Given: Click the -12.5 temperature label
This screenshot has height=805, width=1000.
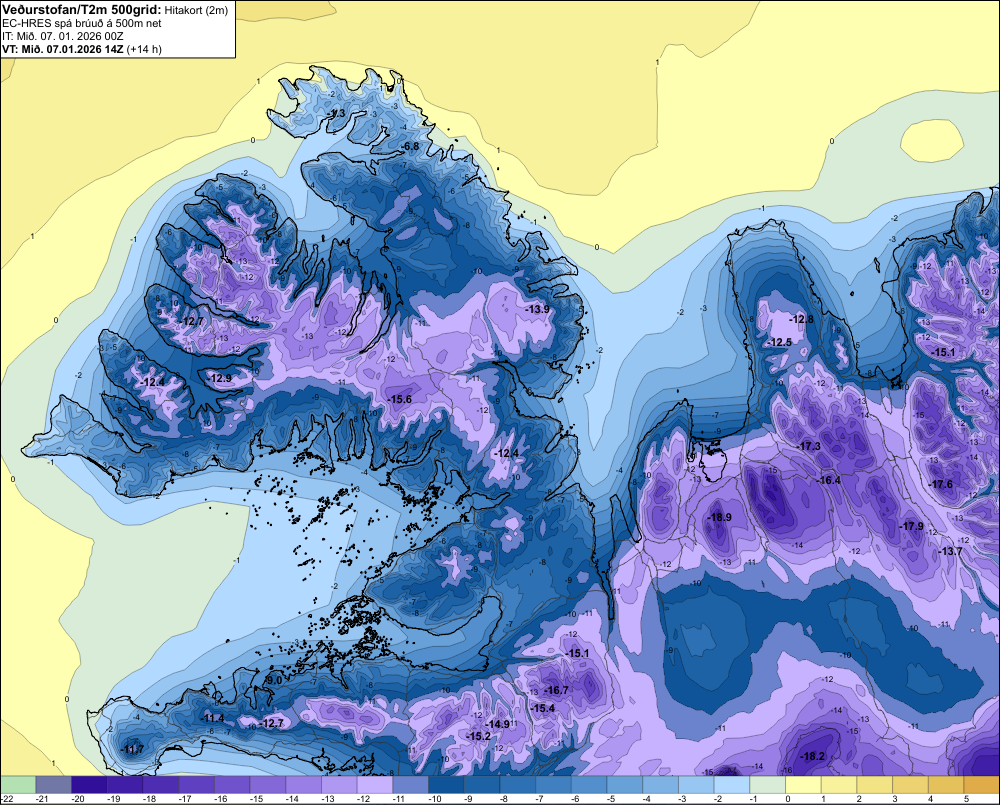Looking at the screenshot, I should 779,343.
